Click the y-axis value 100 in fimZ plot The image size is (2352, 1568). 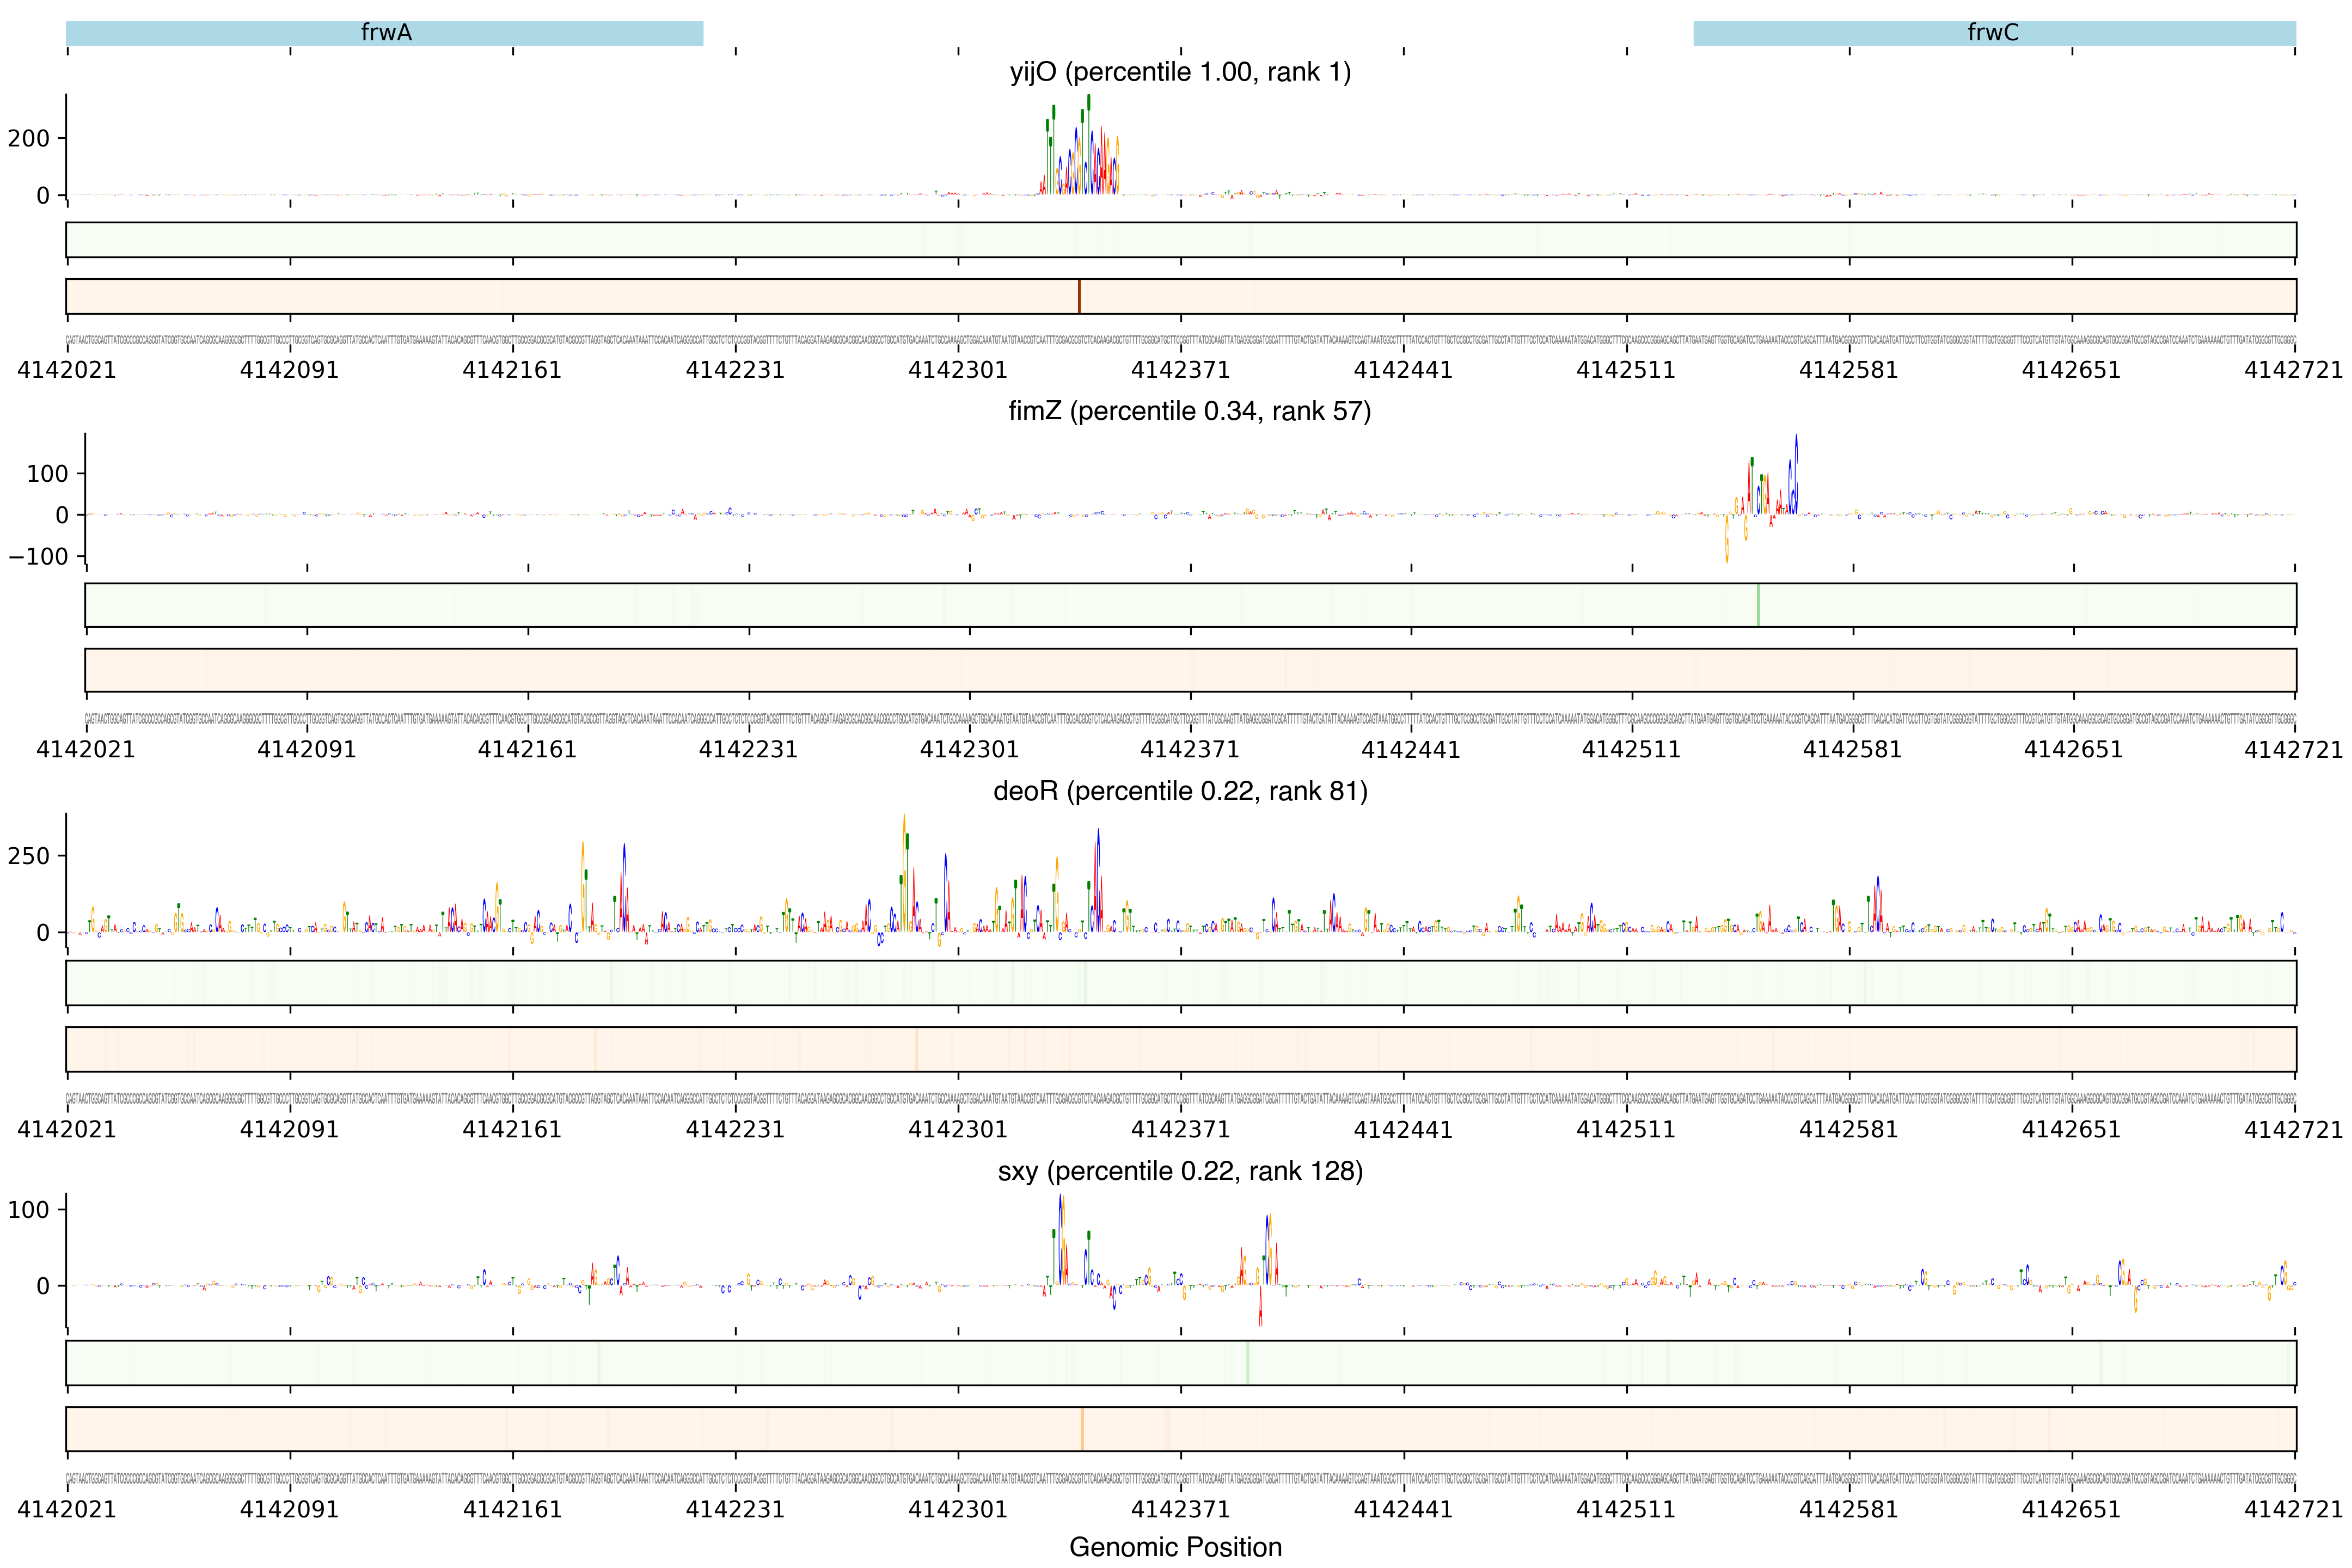coord(48,474)
